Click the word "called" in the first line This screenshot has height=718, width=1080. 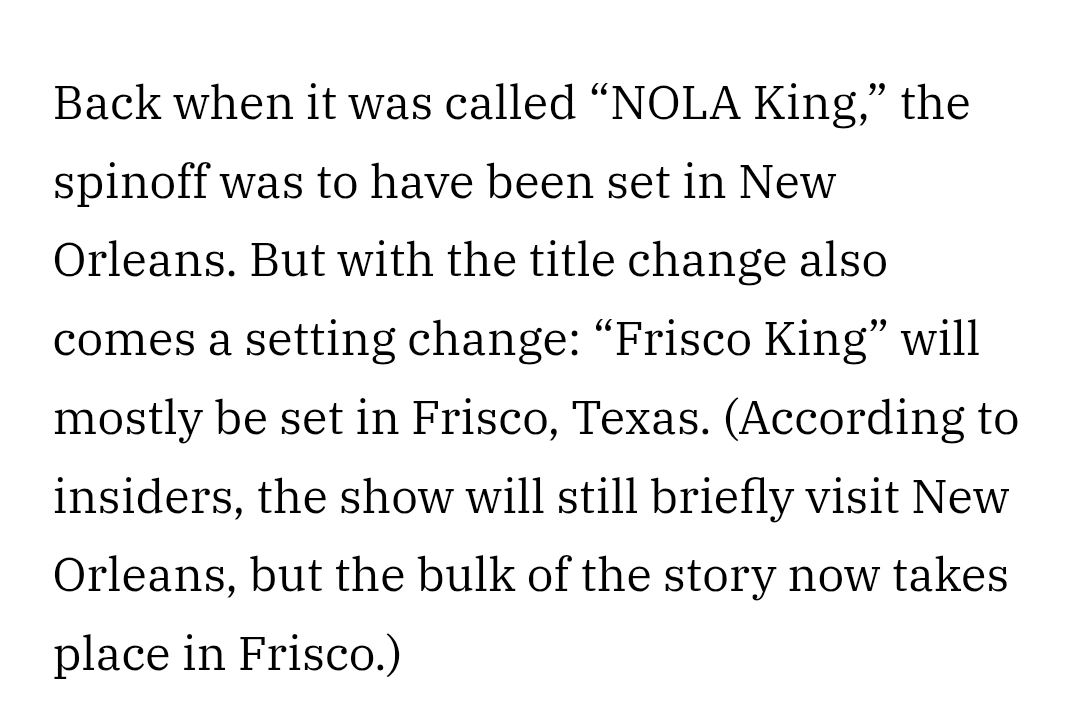(x=510, y=103)
